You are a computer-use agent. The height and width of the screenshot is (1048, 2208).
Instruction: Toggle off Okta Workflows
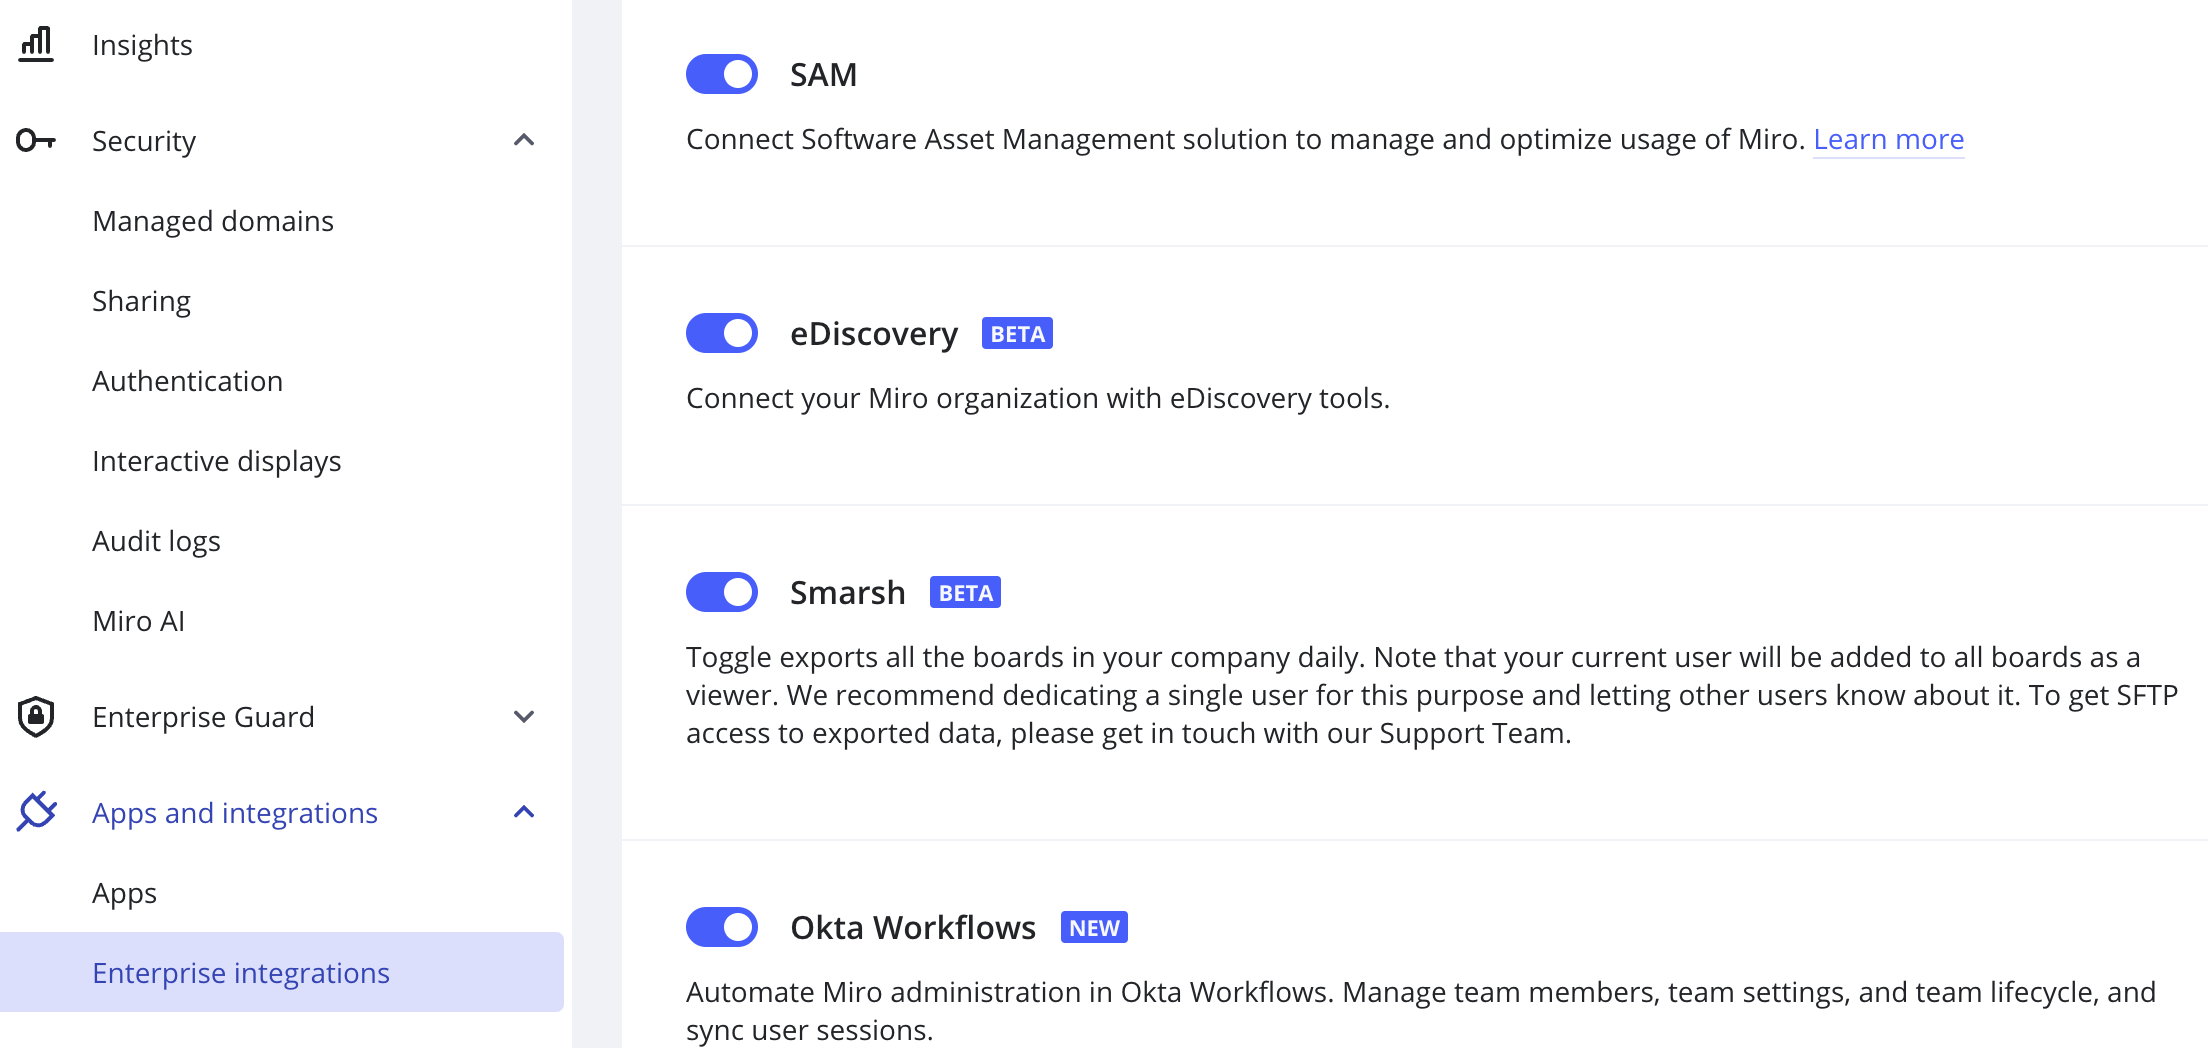pyautogui.click(x=722, y=926)
